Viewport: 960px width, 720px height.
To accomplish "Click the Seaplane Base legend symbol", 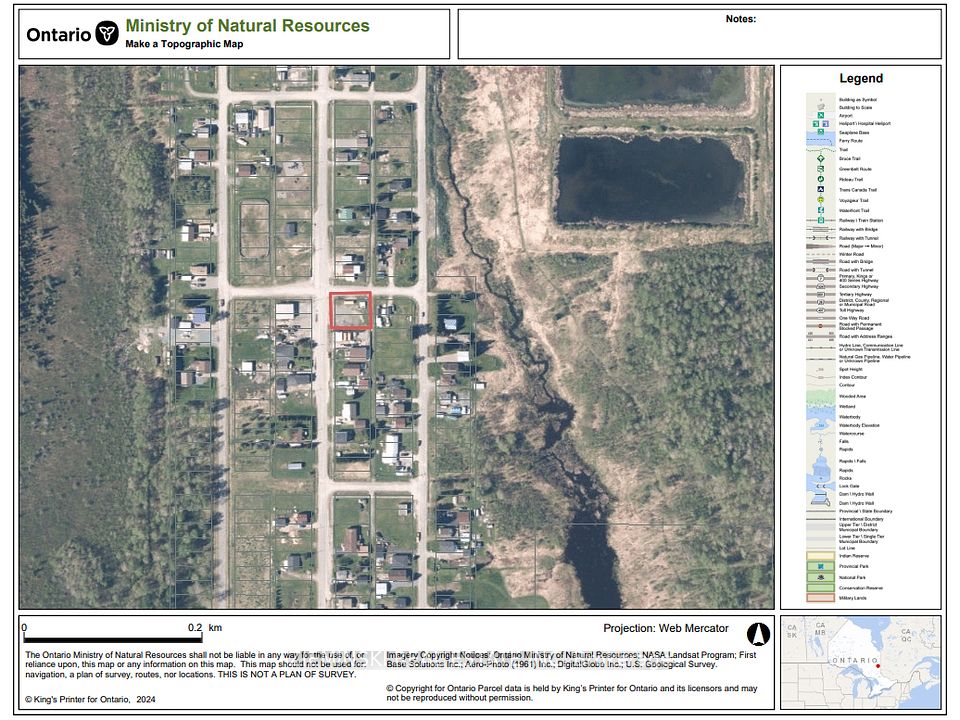I will pos(821,132).
